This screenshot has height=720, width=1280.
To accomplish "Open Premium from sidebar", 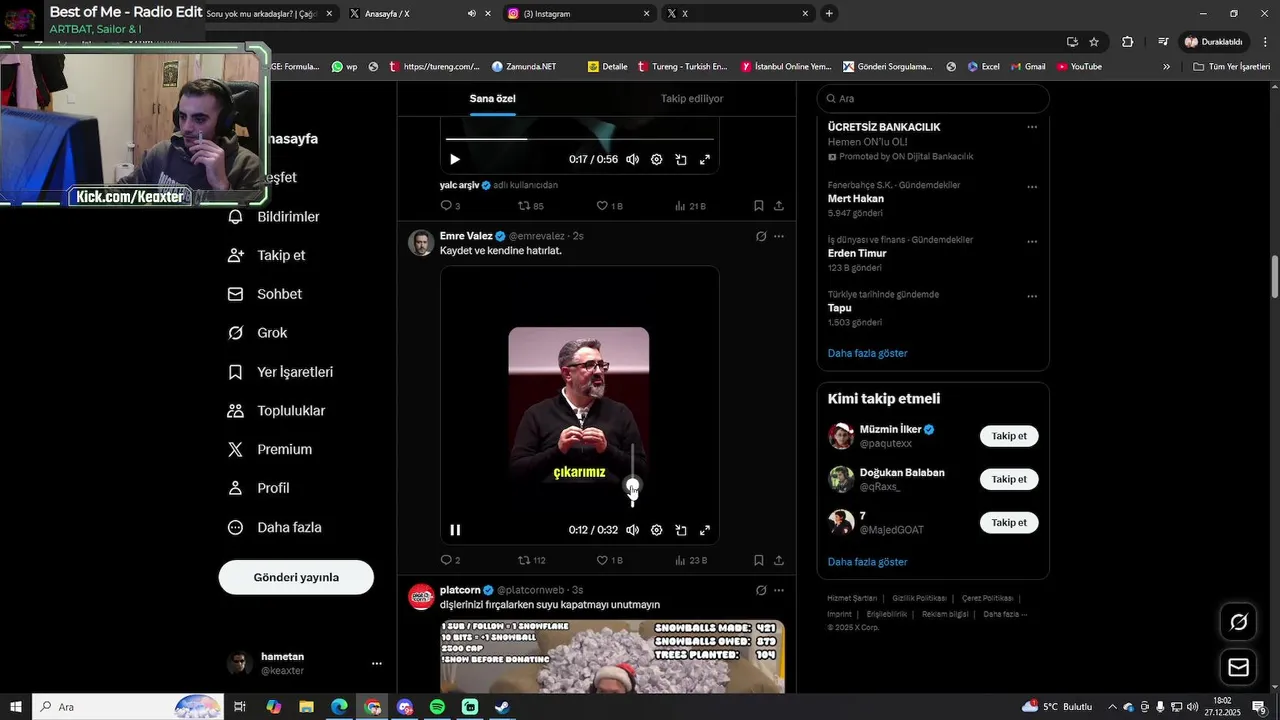I will pyautogui.click(x=270, y=450).
